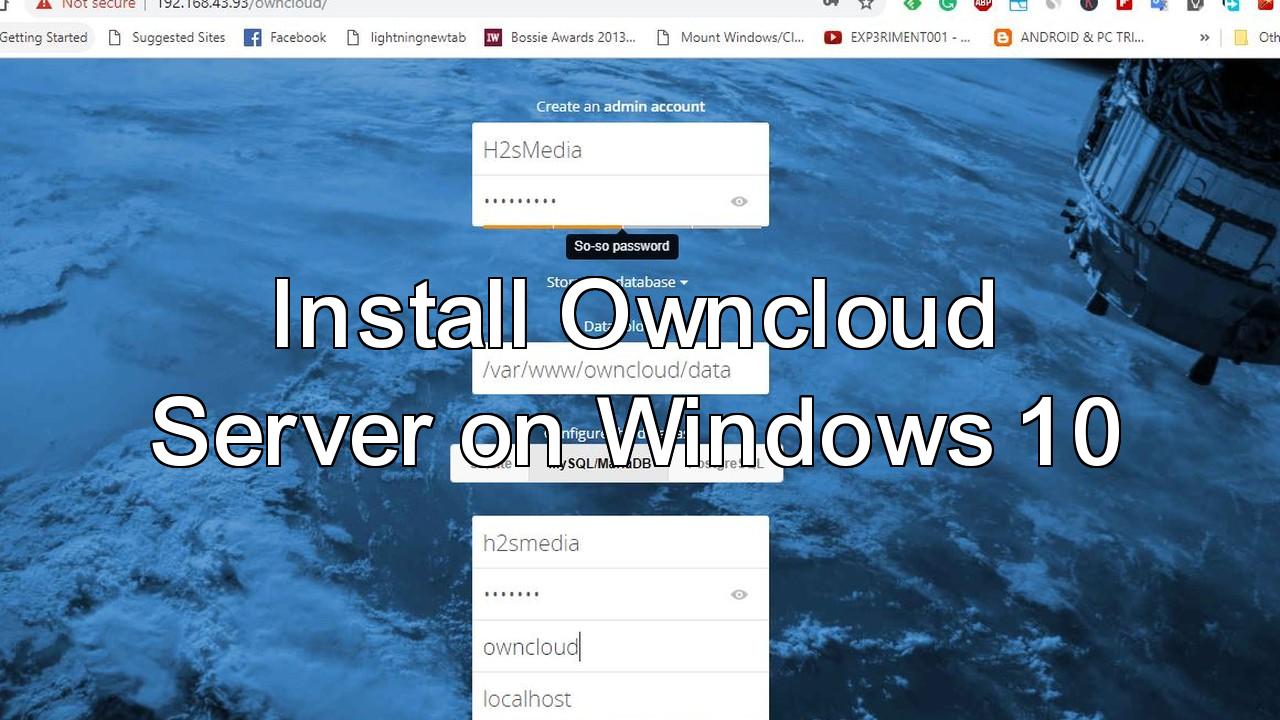The image size is (1280, 720).
Task: Show the admin password with eye icon
Action: coord(739,201)
